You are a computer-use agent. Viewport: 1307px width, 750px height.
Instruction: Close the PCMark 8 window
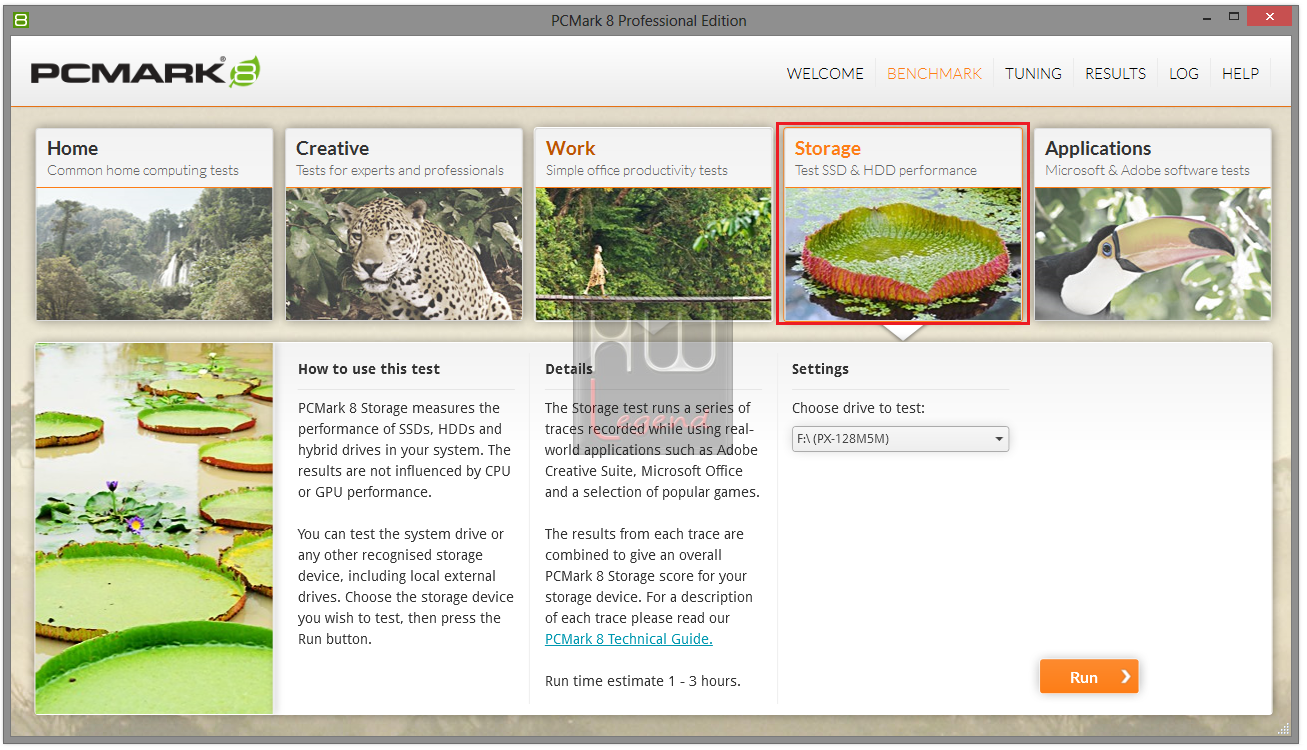pos(1271,16)
